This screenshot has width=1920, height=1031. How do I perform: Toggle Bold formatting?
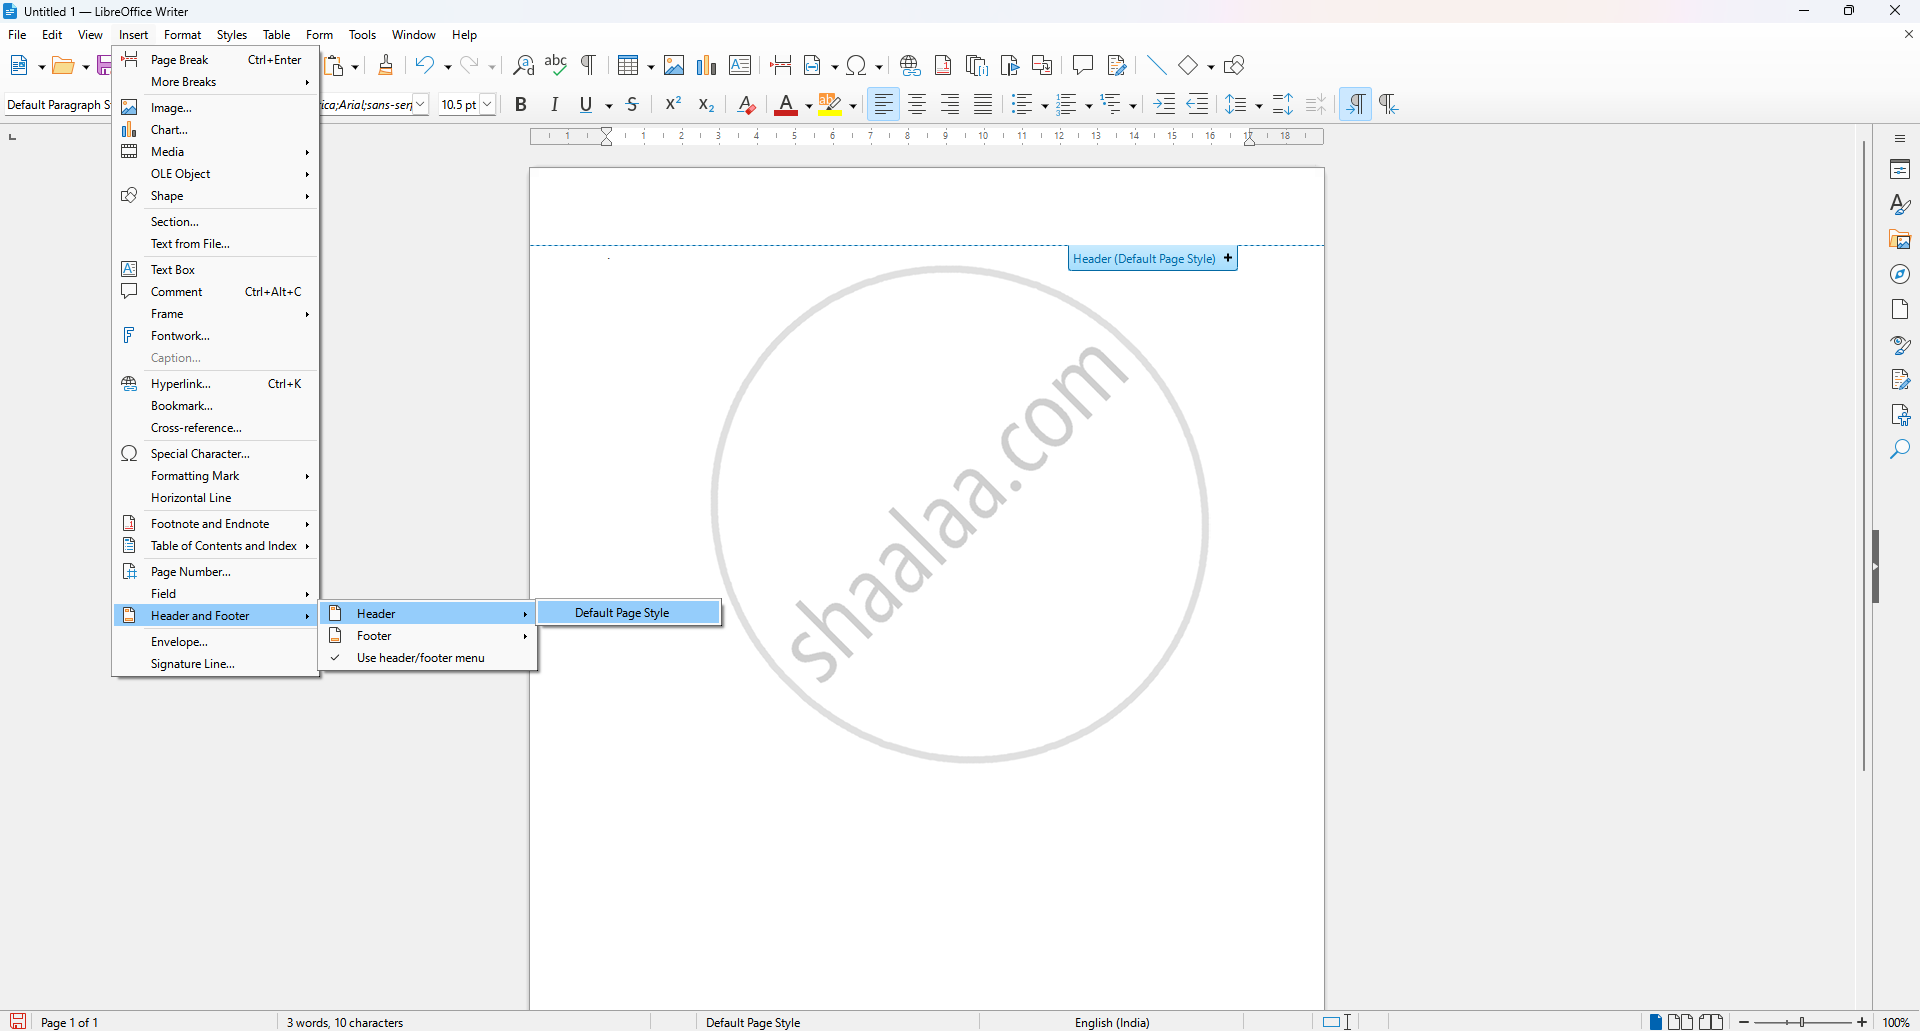click(521, 105)
